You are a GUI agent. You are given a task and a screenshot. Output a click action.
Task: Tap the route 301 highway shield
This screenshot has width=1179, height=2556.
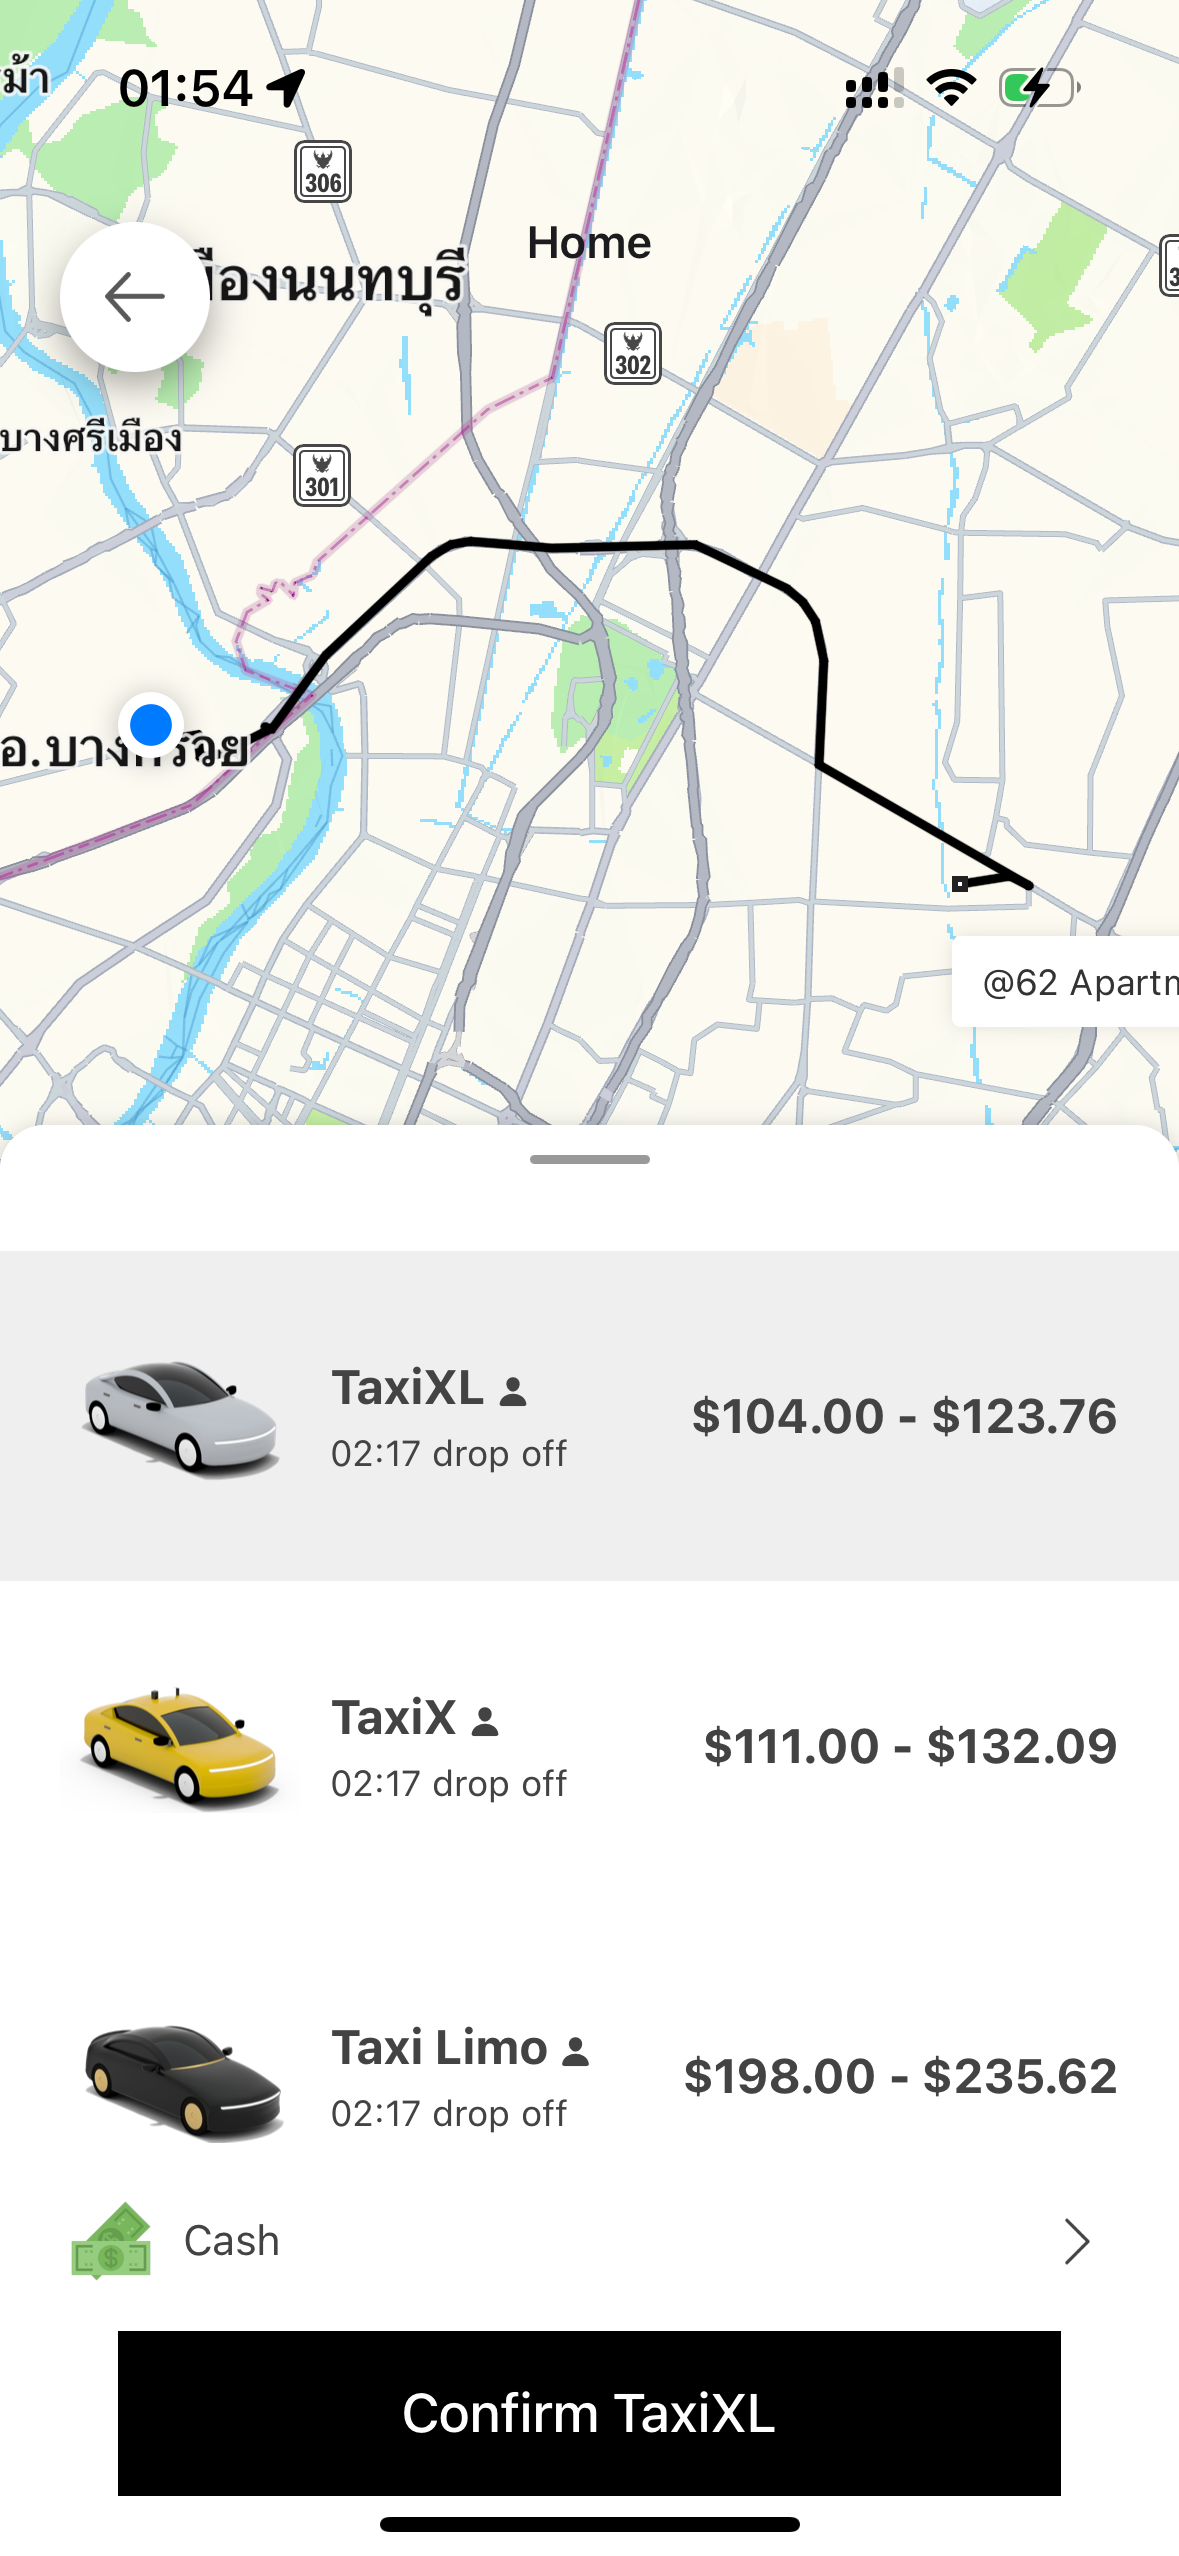point(322,476)
